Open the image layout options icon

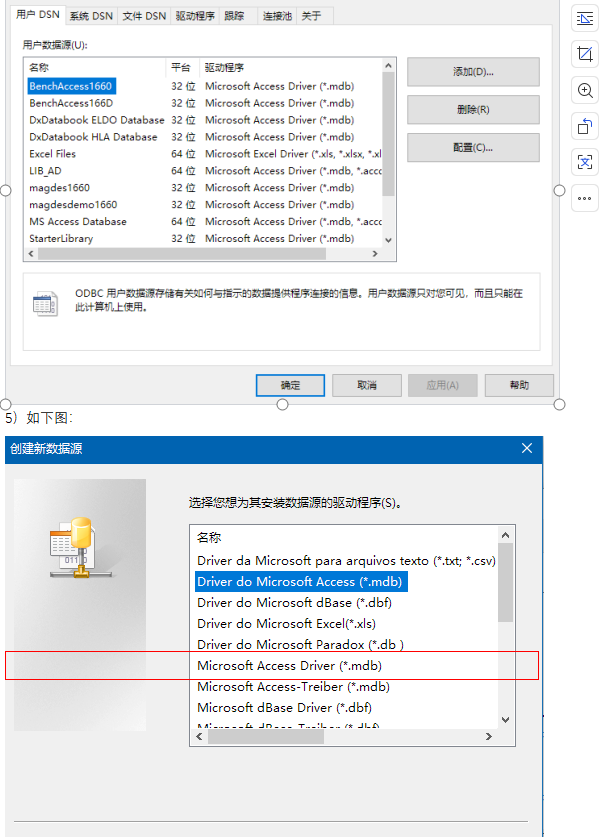[x=585, y=19]
